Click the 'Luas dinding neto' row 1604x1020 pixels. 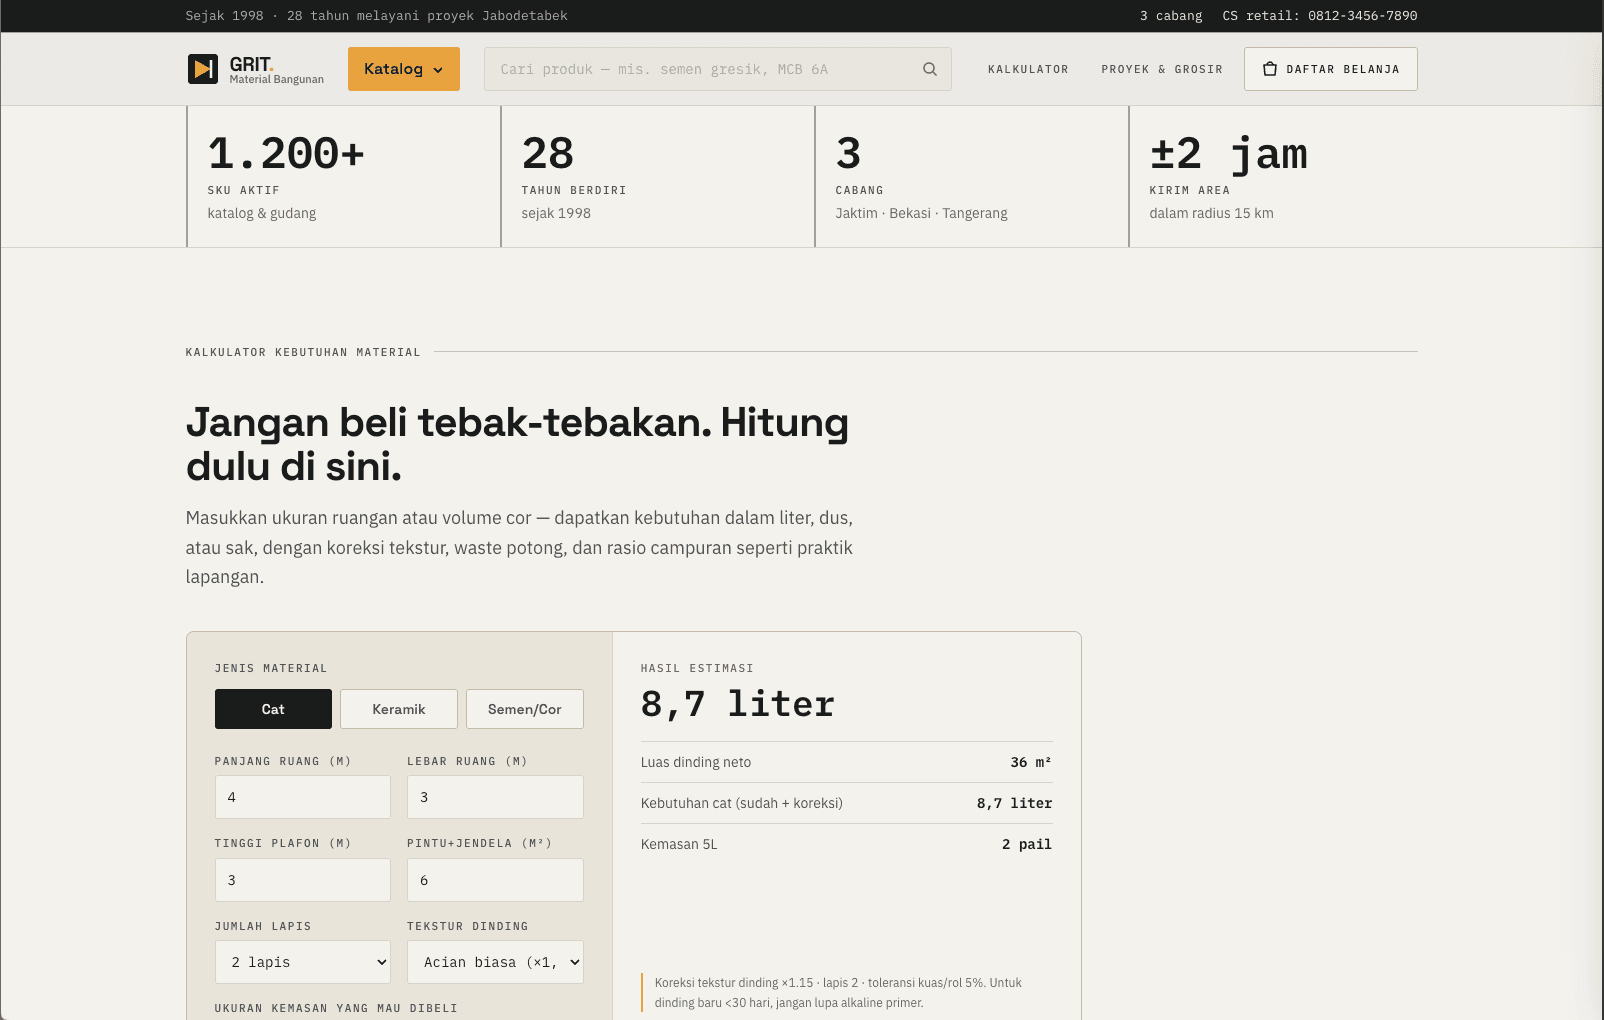pyautogui.click(x=846, y=762)
